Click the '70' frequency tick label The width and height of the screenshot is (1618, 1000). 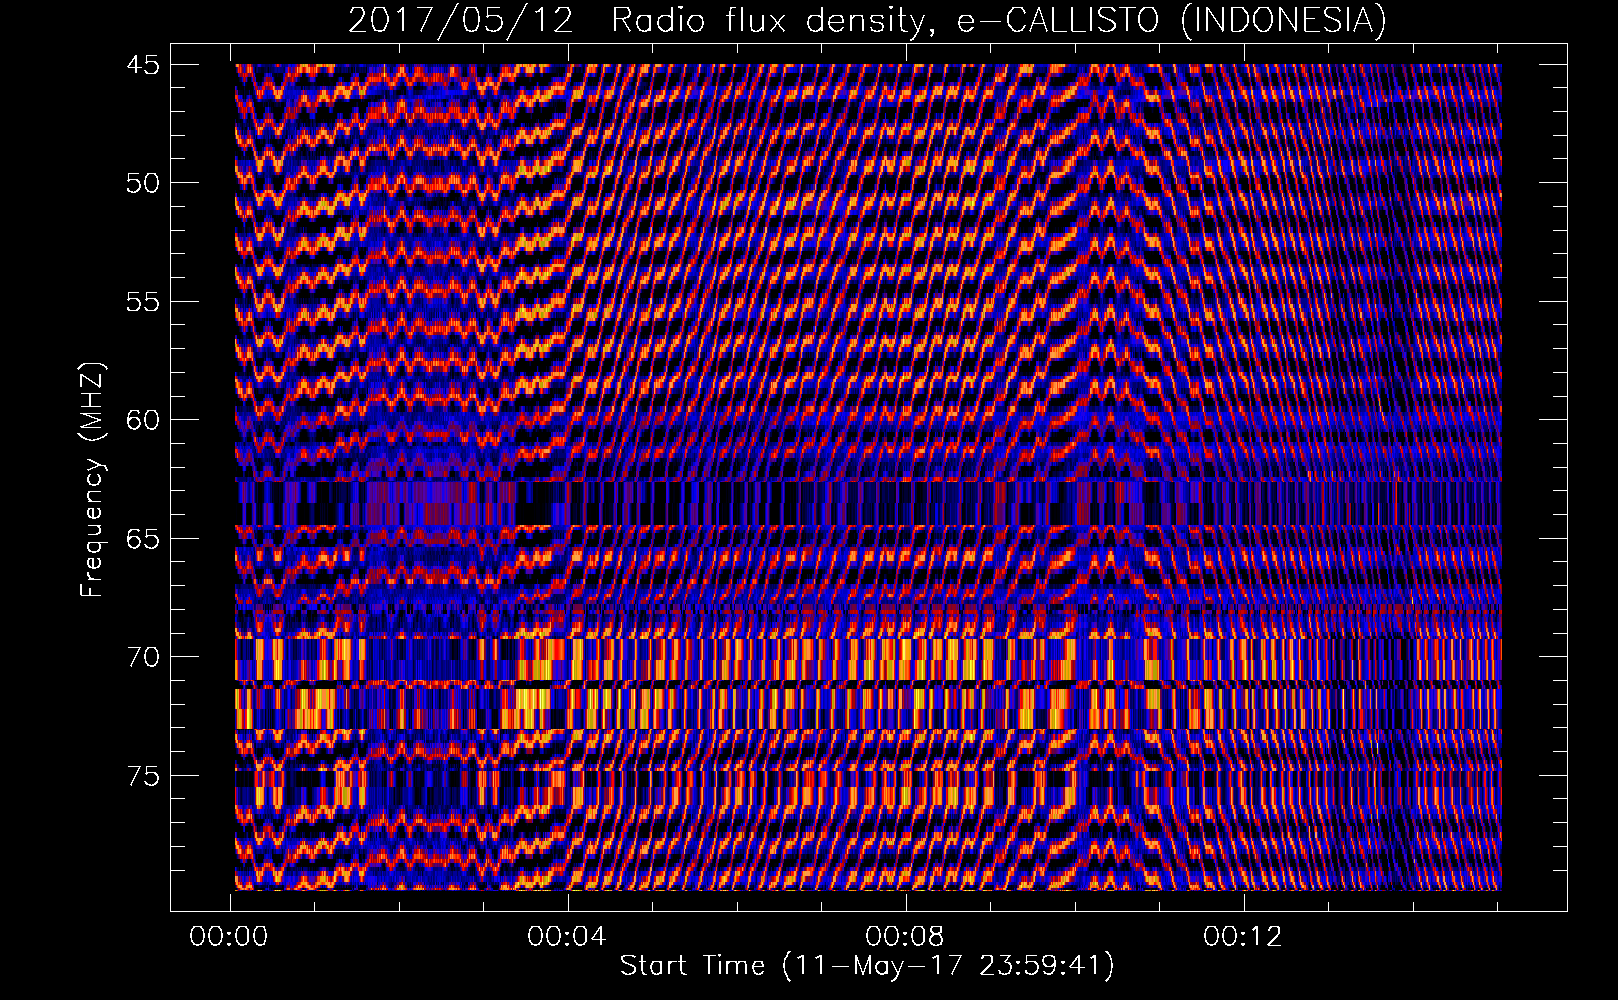pos(142,657)
